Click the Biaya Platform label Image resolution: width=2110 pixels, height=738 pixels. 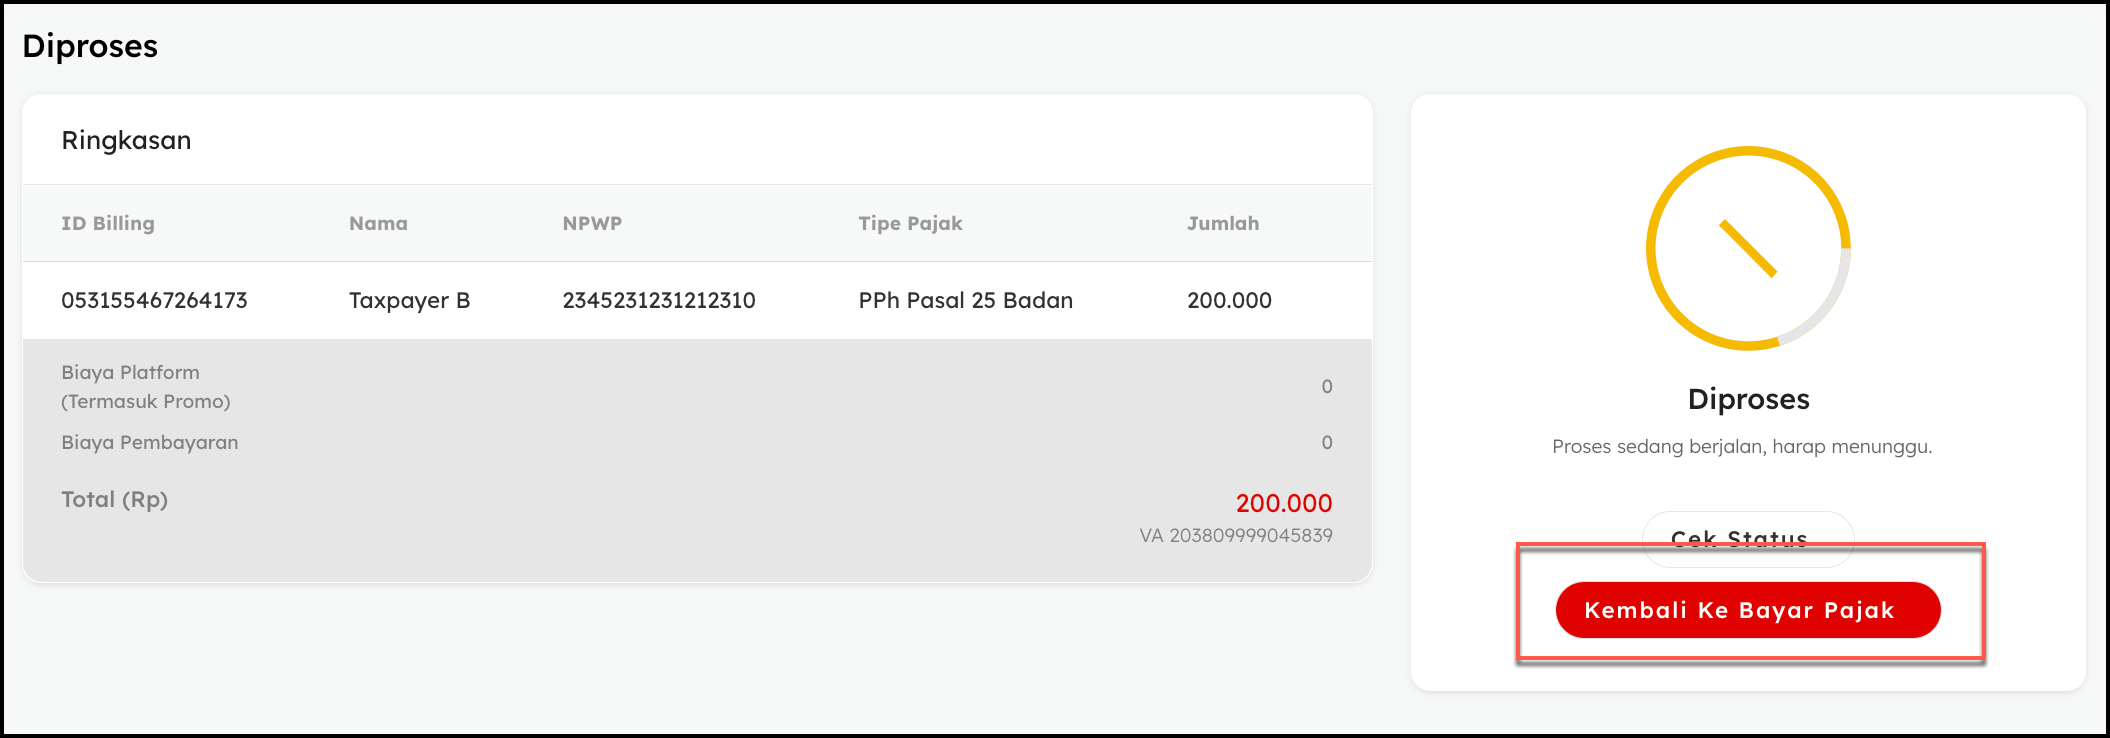tap(130, 373)
